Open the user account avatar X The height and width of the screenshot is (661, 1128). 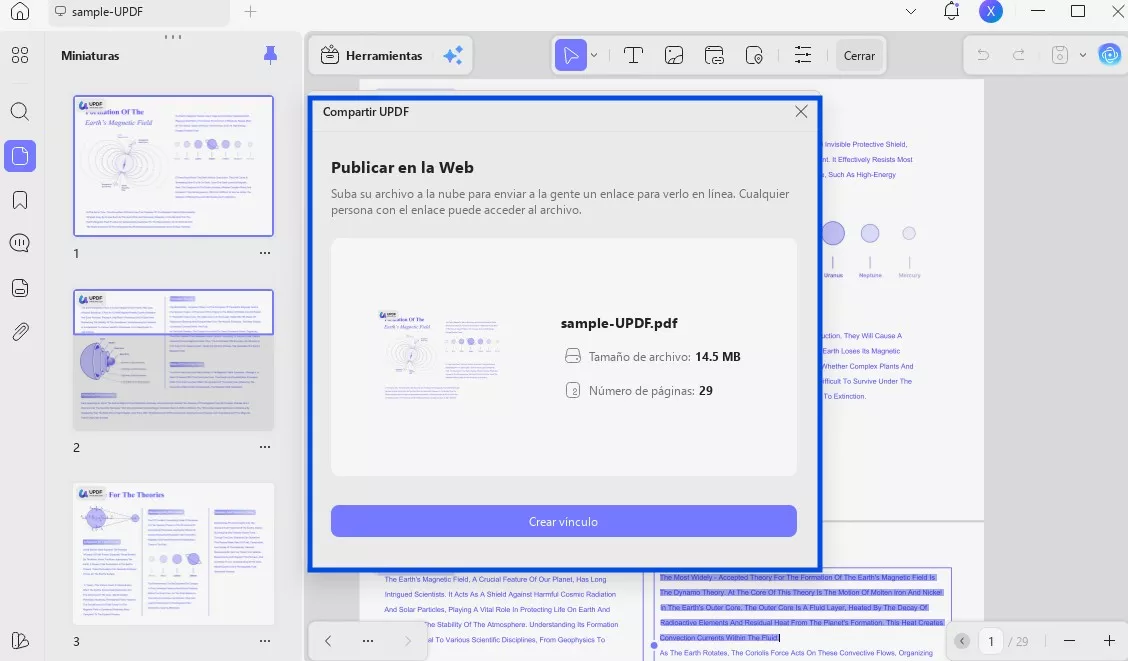[x=991, y=11]
